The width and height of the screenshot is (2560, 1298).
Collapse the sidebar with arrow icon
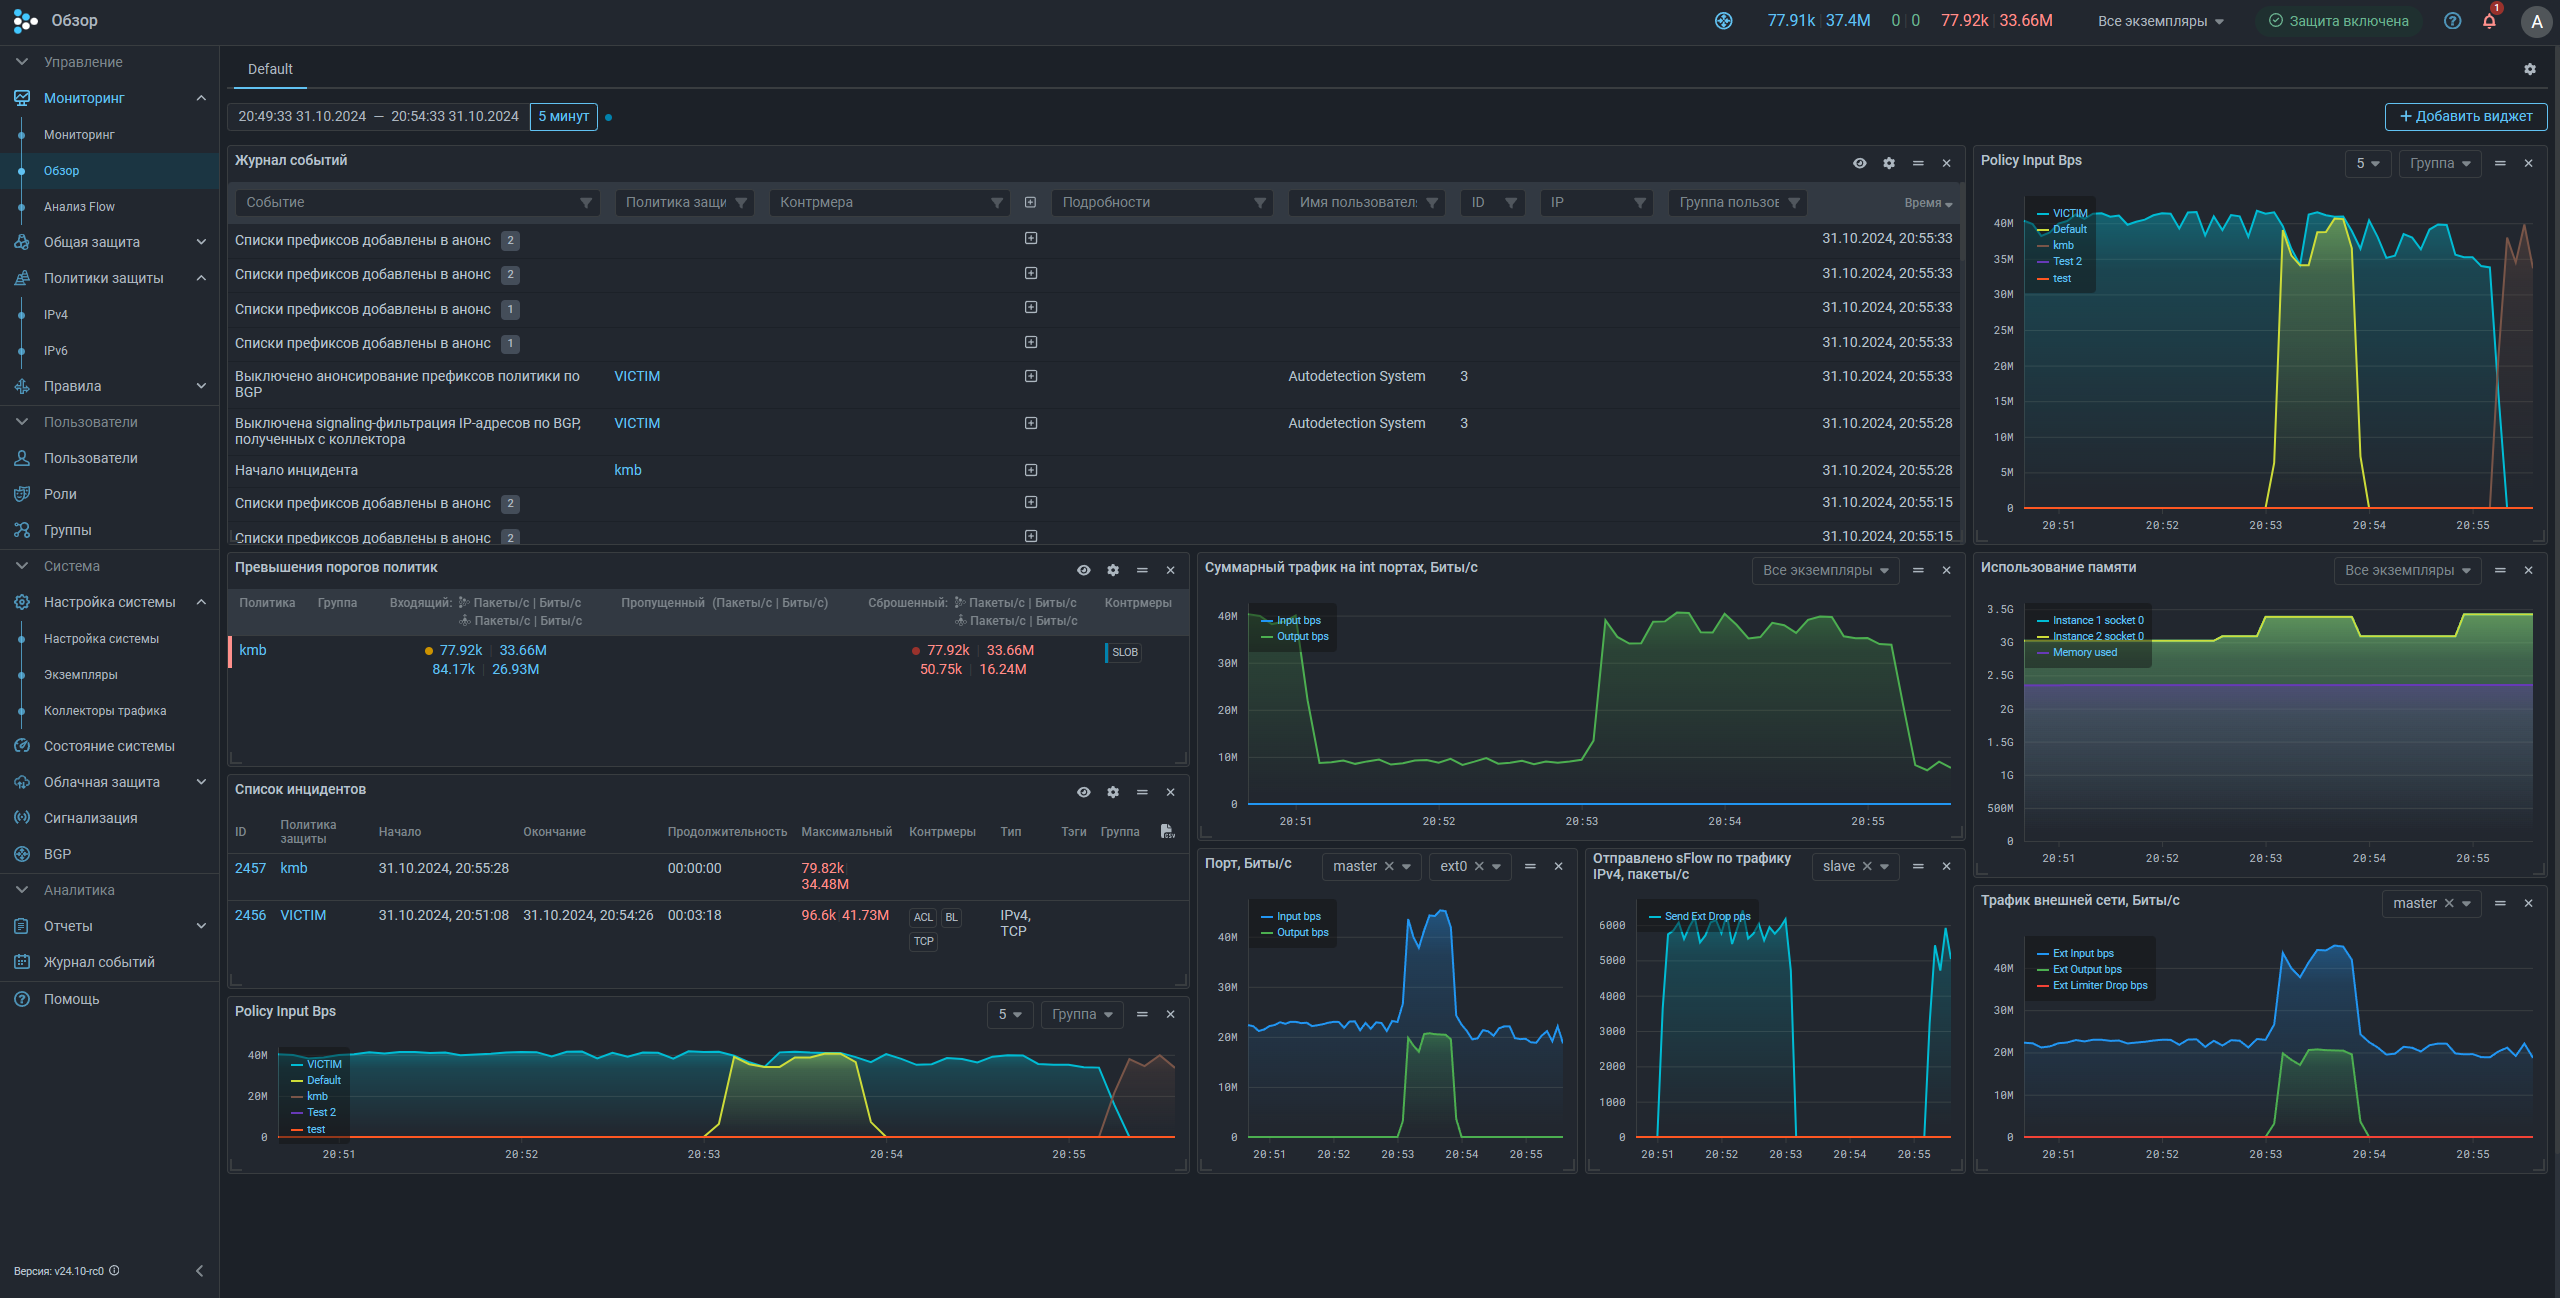pos(199,1271)
